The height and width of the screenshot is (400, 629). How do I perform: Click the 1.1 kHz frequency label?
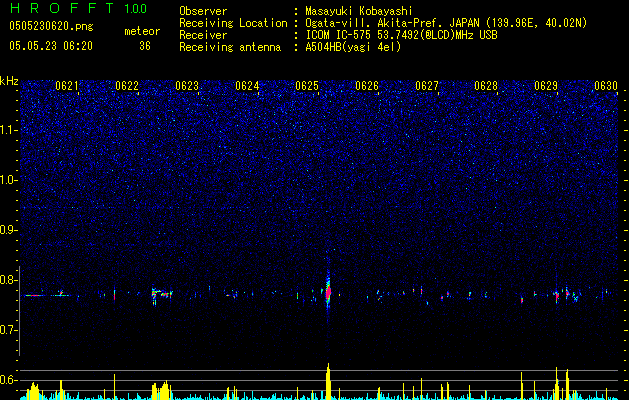[8, 130]
